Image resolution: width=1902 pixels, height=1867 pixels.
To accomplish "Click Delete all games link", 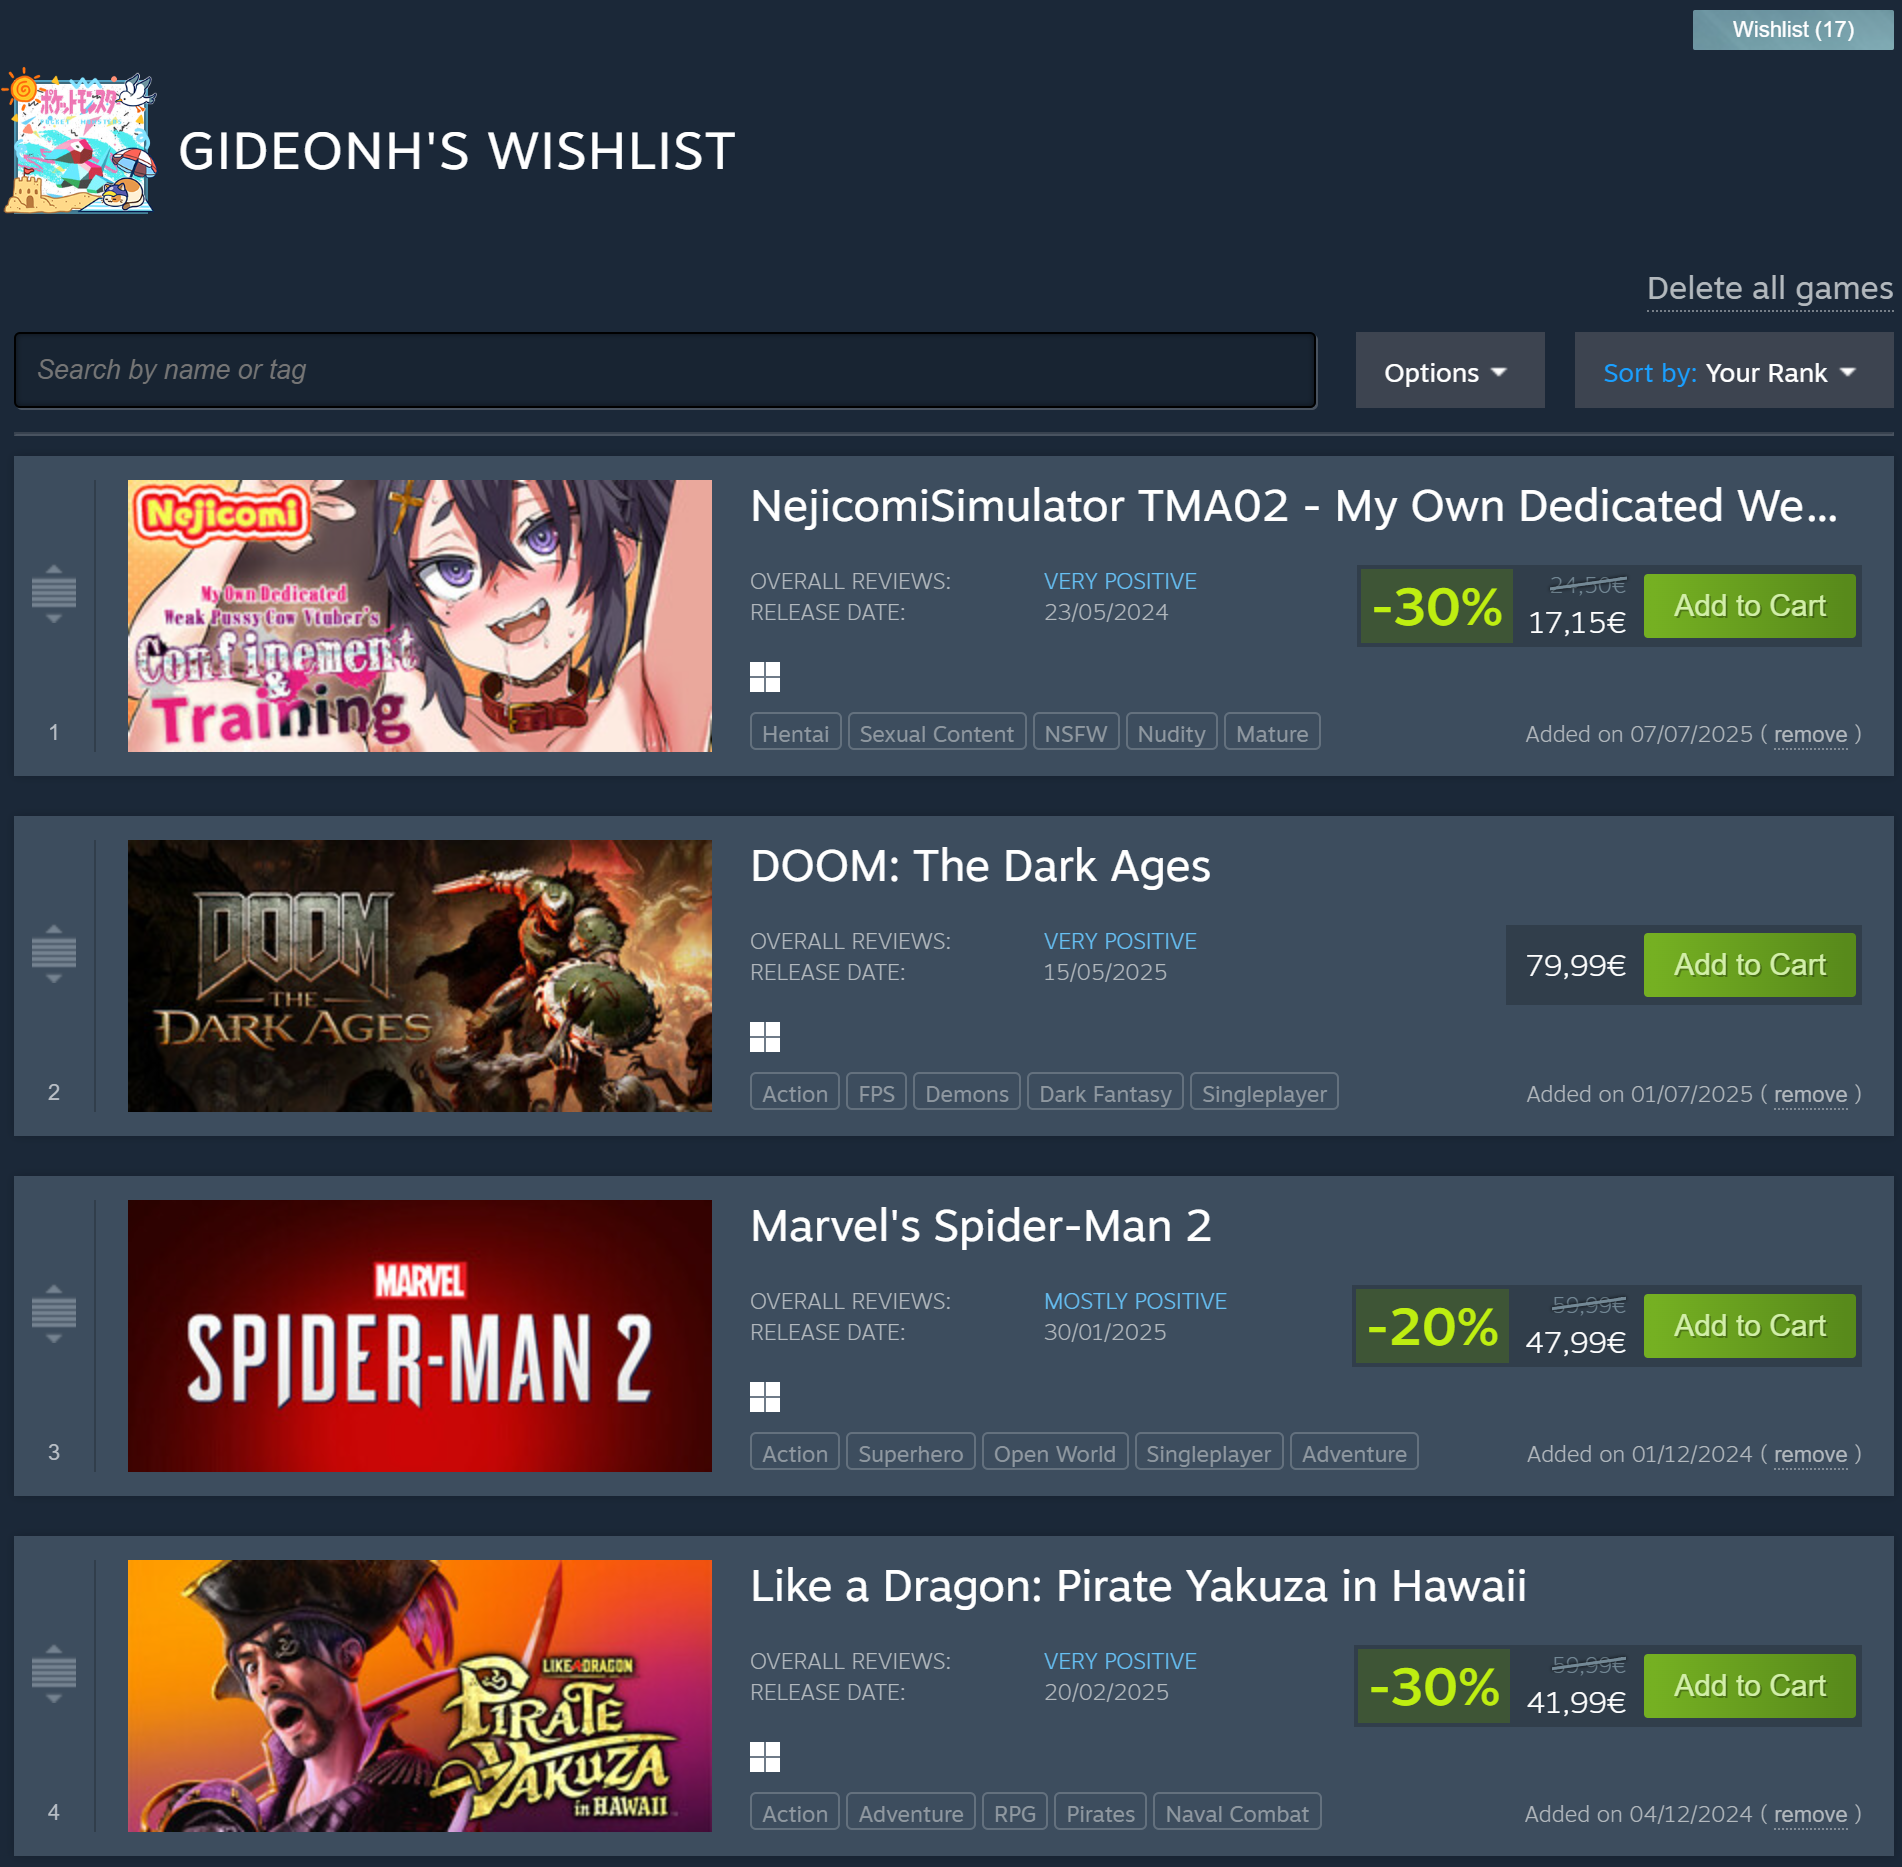I will [x=1769, y=289].
